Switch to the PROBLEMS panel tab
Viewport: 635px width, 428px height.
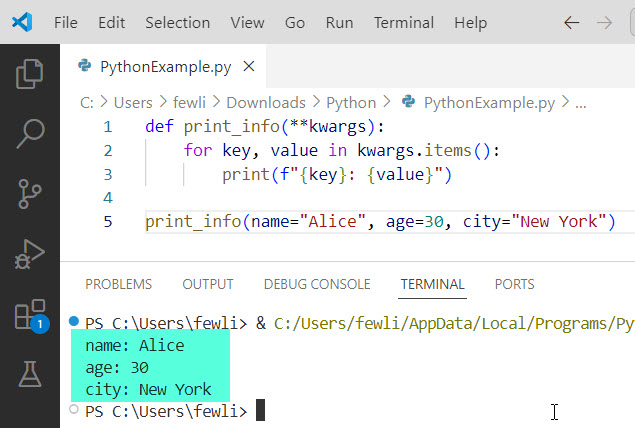118,284
